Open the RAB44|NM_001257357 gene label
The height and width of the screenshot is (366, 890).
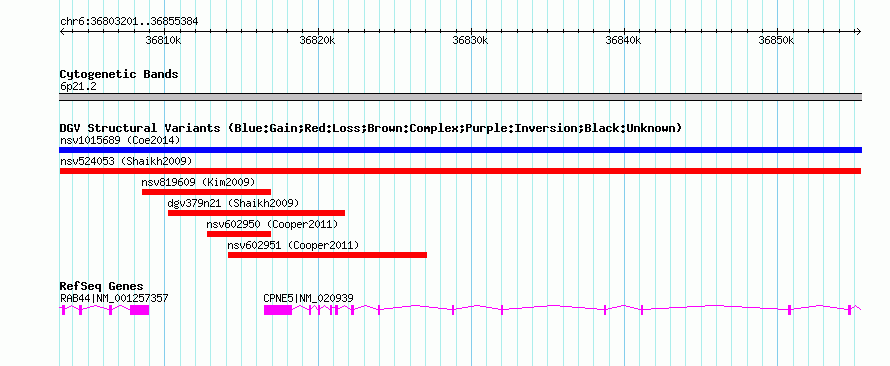tap(114, 298)
